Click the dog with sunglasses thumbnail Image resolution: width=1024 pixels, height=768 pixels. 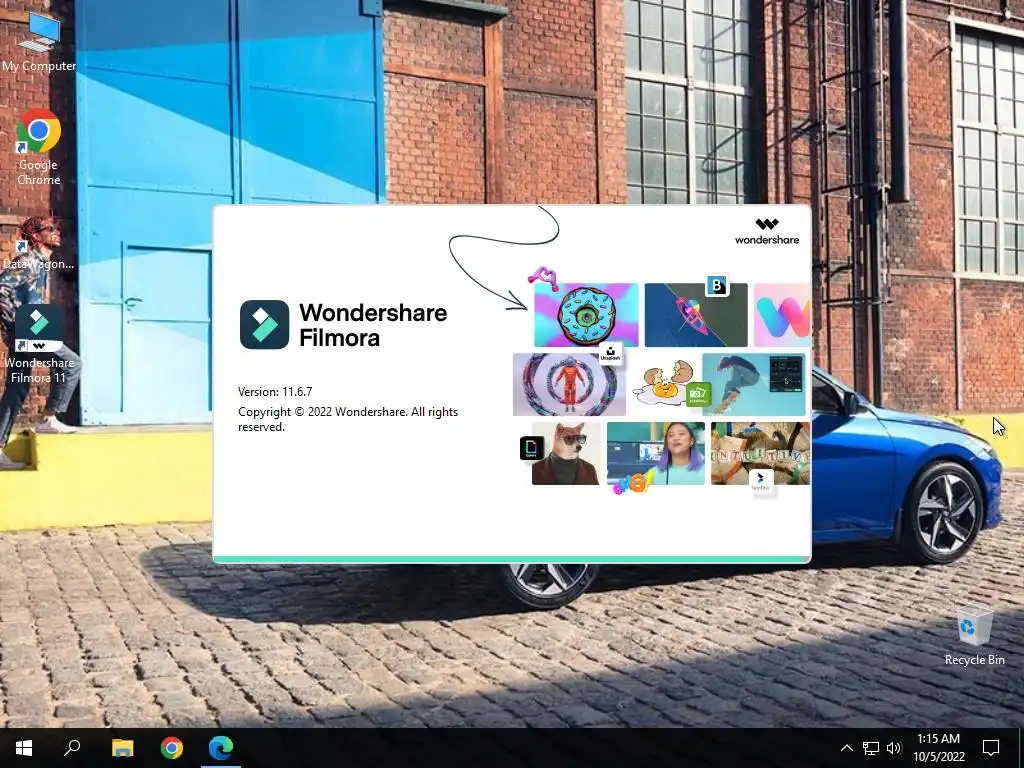click(x=566, y=453)
